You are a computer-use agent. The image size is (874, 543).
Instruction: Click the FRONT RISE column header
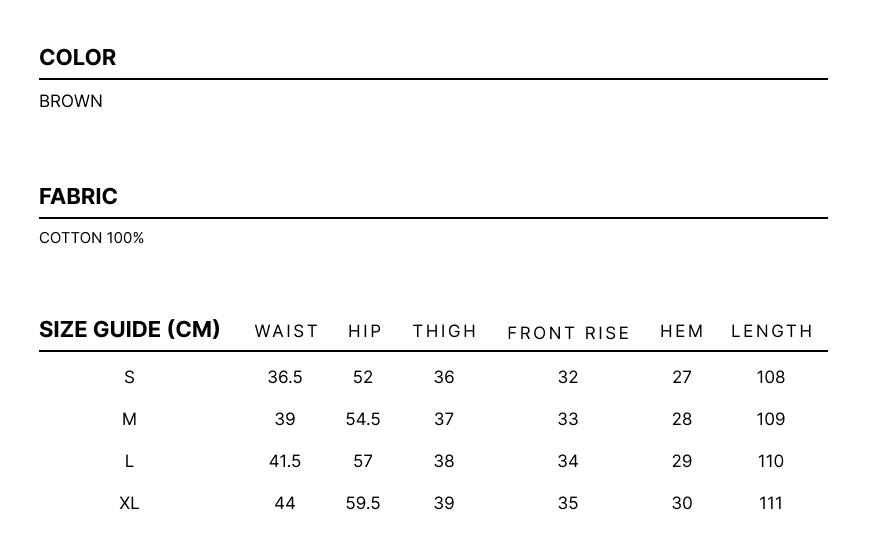tap(568, 333)
